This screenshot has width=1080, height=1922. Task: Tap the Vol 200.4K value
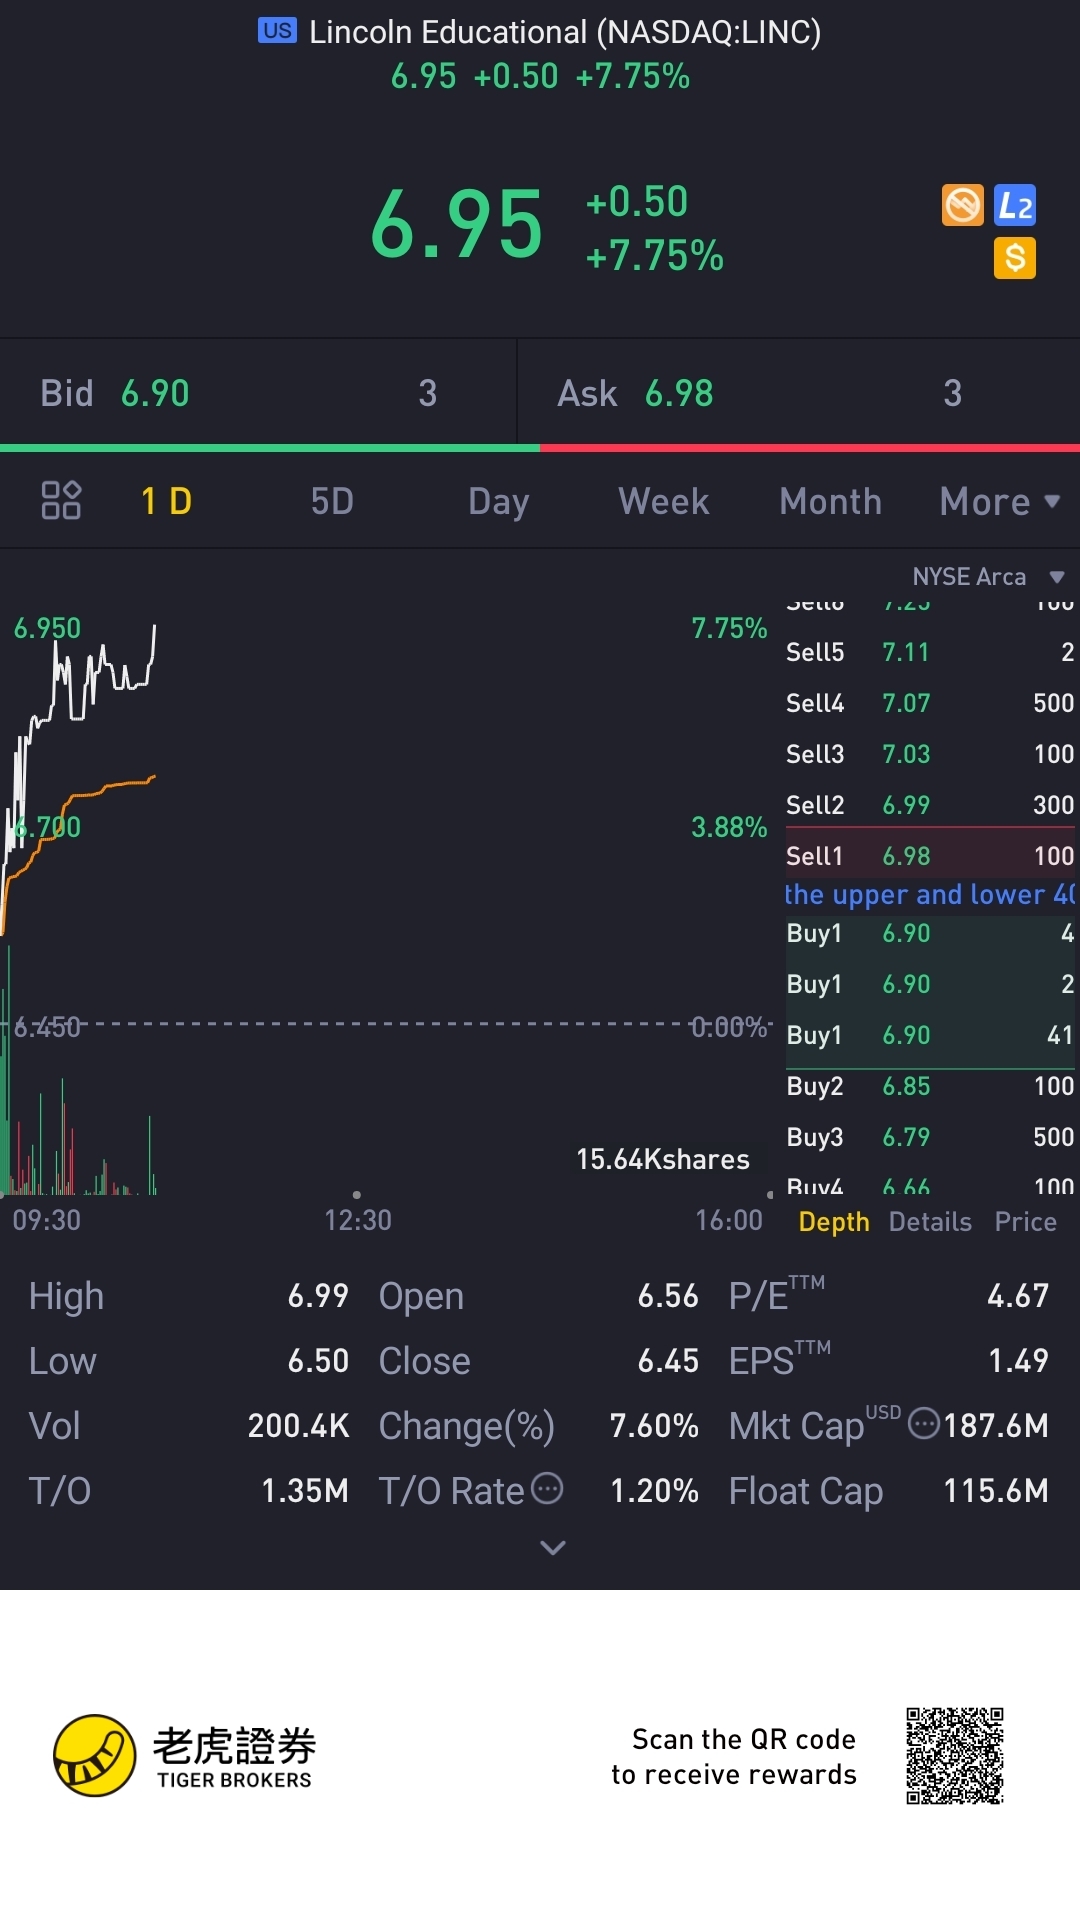click(299, 1426)
